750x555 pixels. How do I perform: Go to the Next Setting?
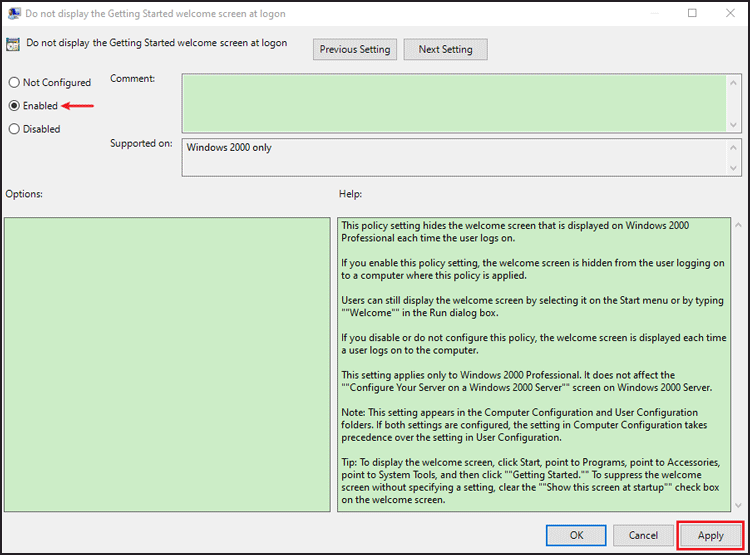[445, 49]
